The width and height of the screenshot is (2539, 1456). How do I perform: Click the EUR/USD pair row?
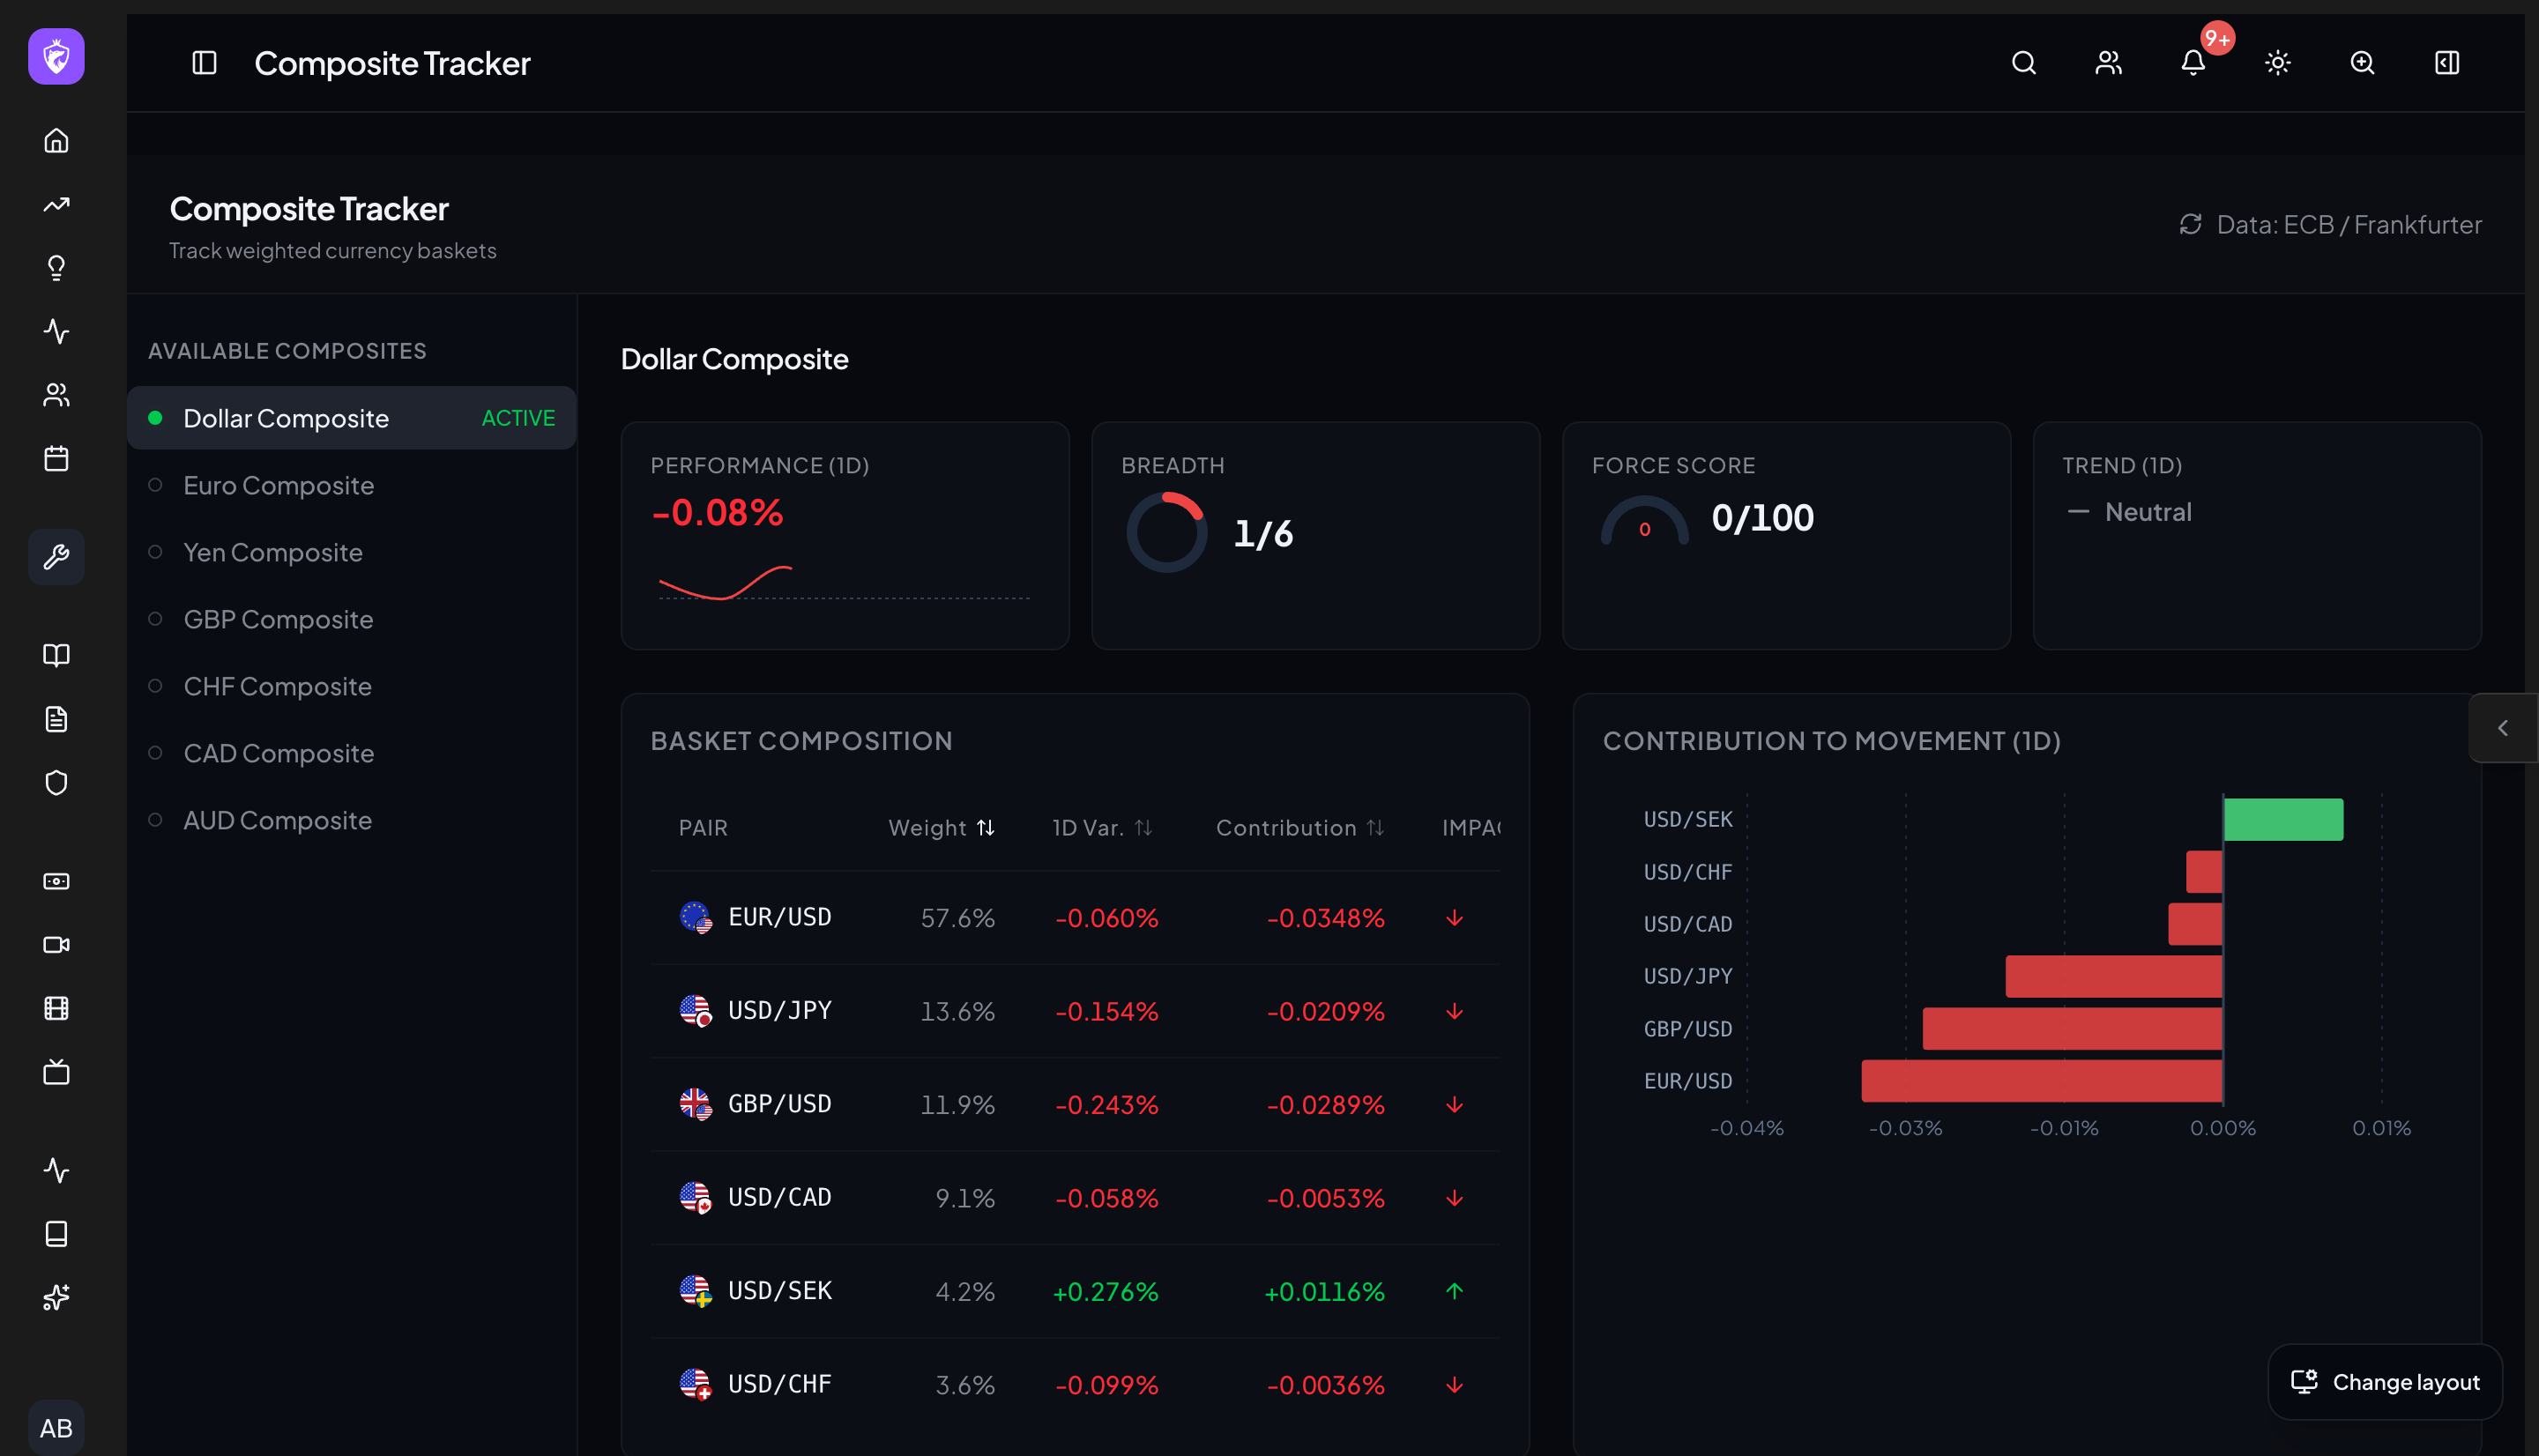point(1074,917)
